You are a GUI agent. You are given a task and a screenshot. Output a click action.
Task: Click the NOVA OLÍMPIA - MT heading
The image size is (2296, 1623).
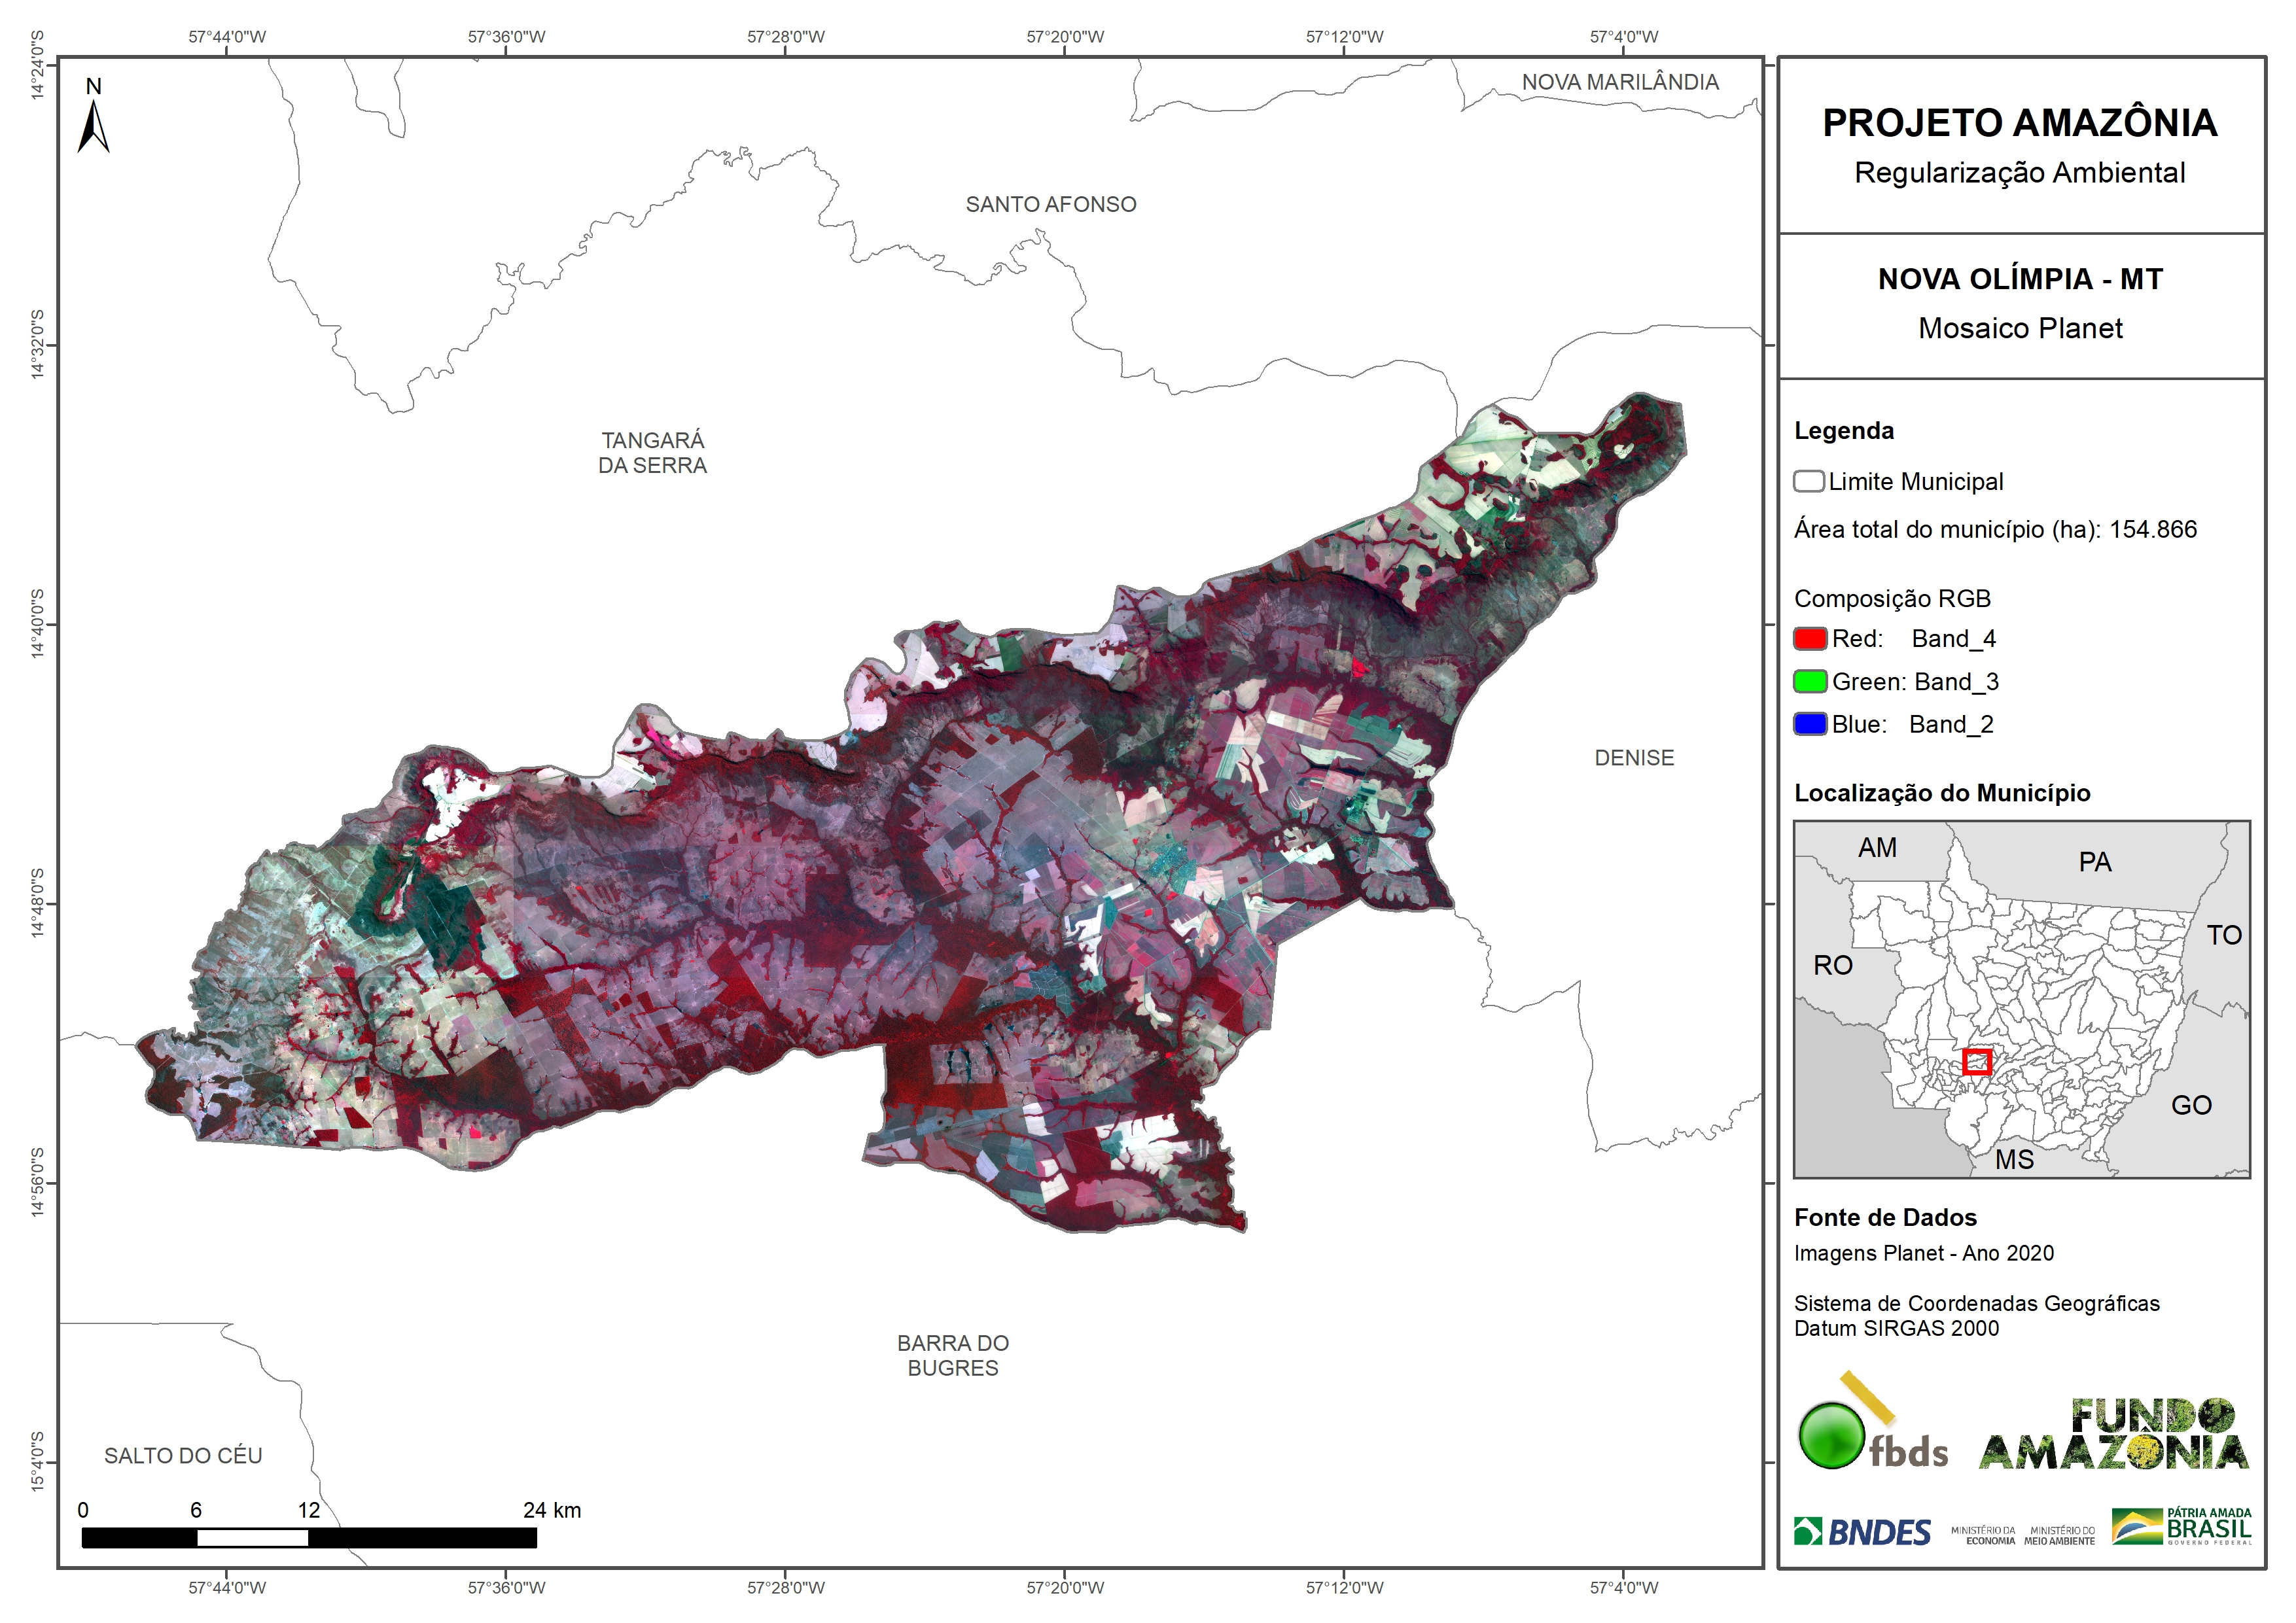pyautogui.click(x=2019, y=279)
